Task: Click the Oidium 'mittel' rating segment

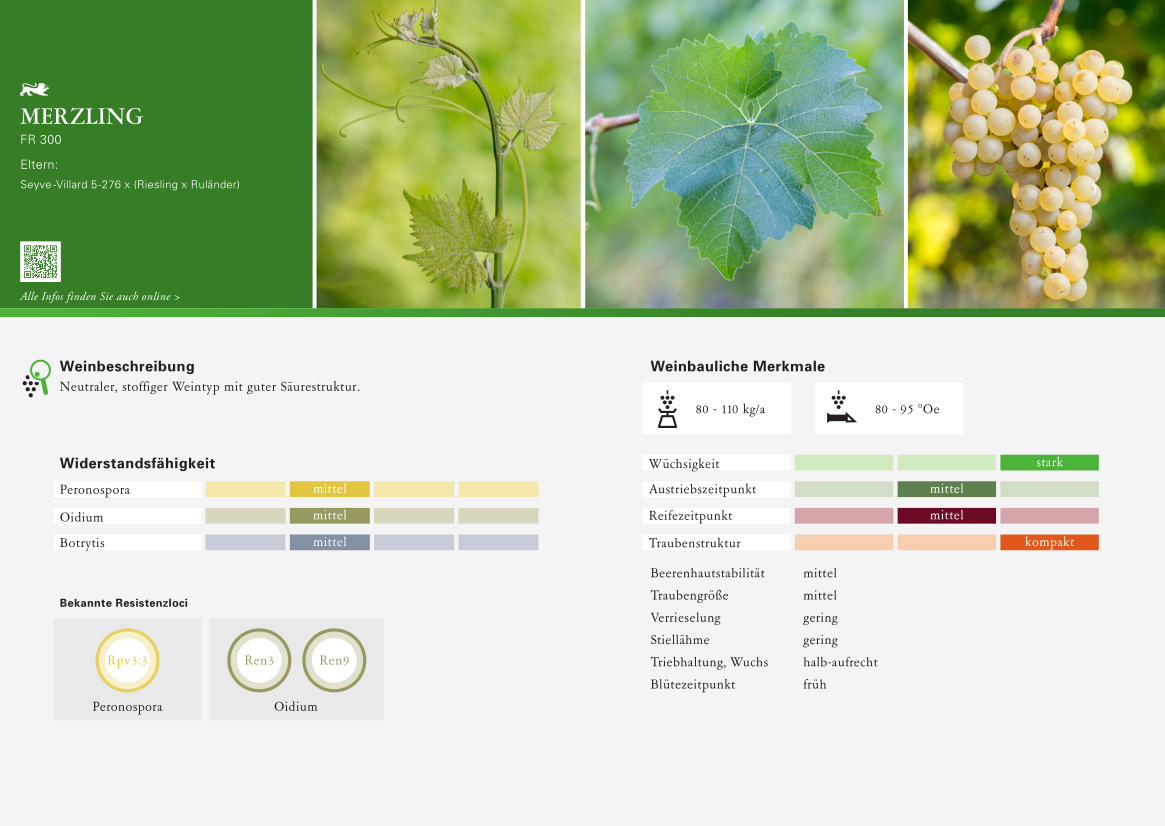Action: (x=330, y=516)
